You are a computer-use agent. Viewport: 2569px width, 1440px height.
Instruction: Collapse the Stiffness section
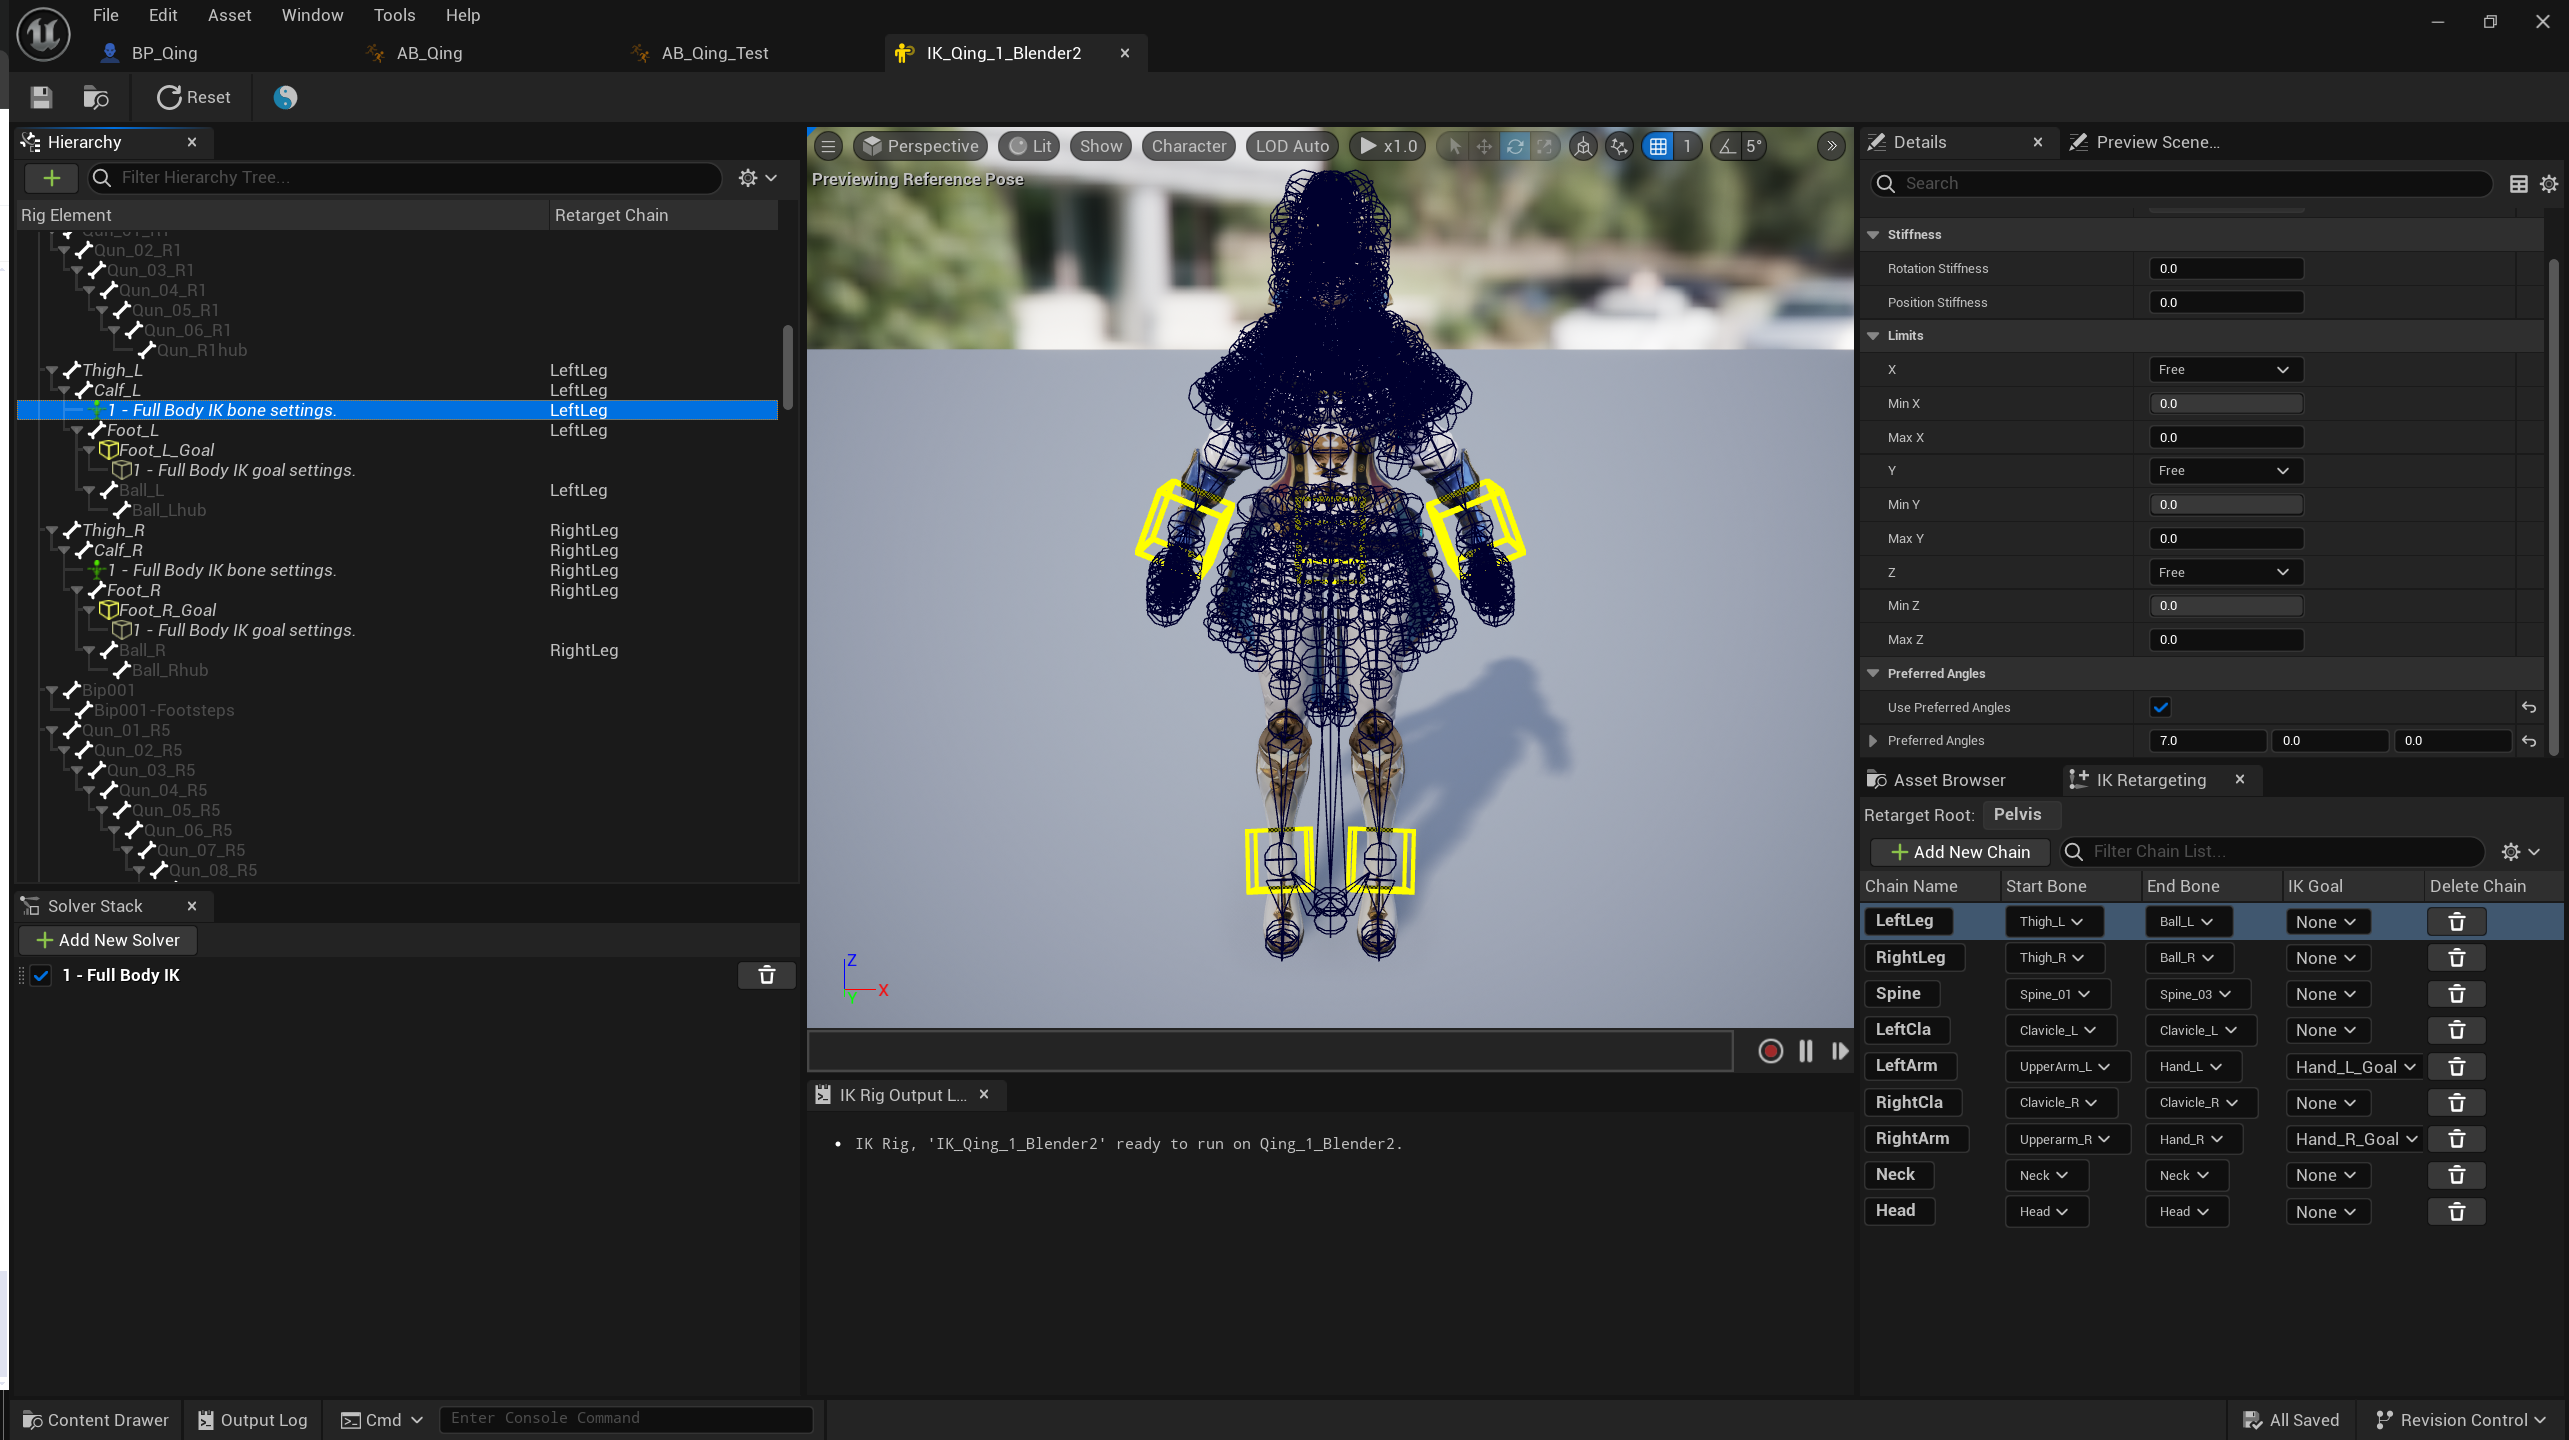click(1873, 235)
